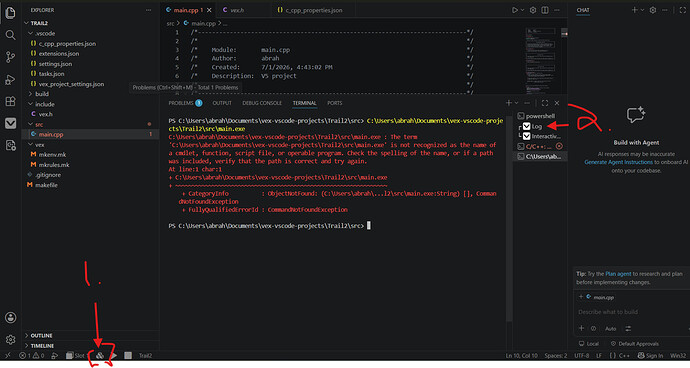Maximize the terminal panel size
Viewport: 690px width, 368px height.
pos(545,103)
